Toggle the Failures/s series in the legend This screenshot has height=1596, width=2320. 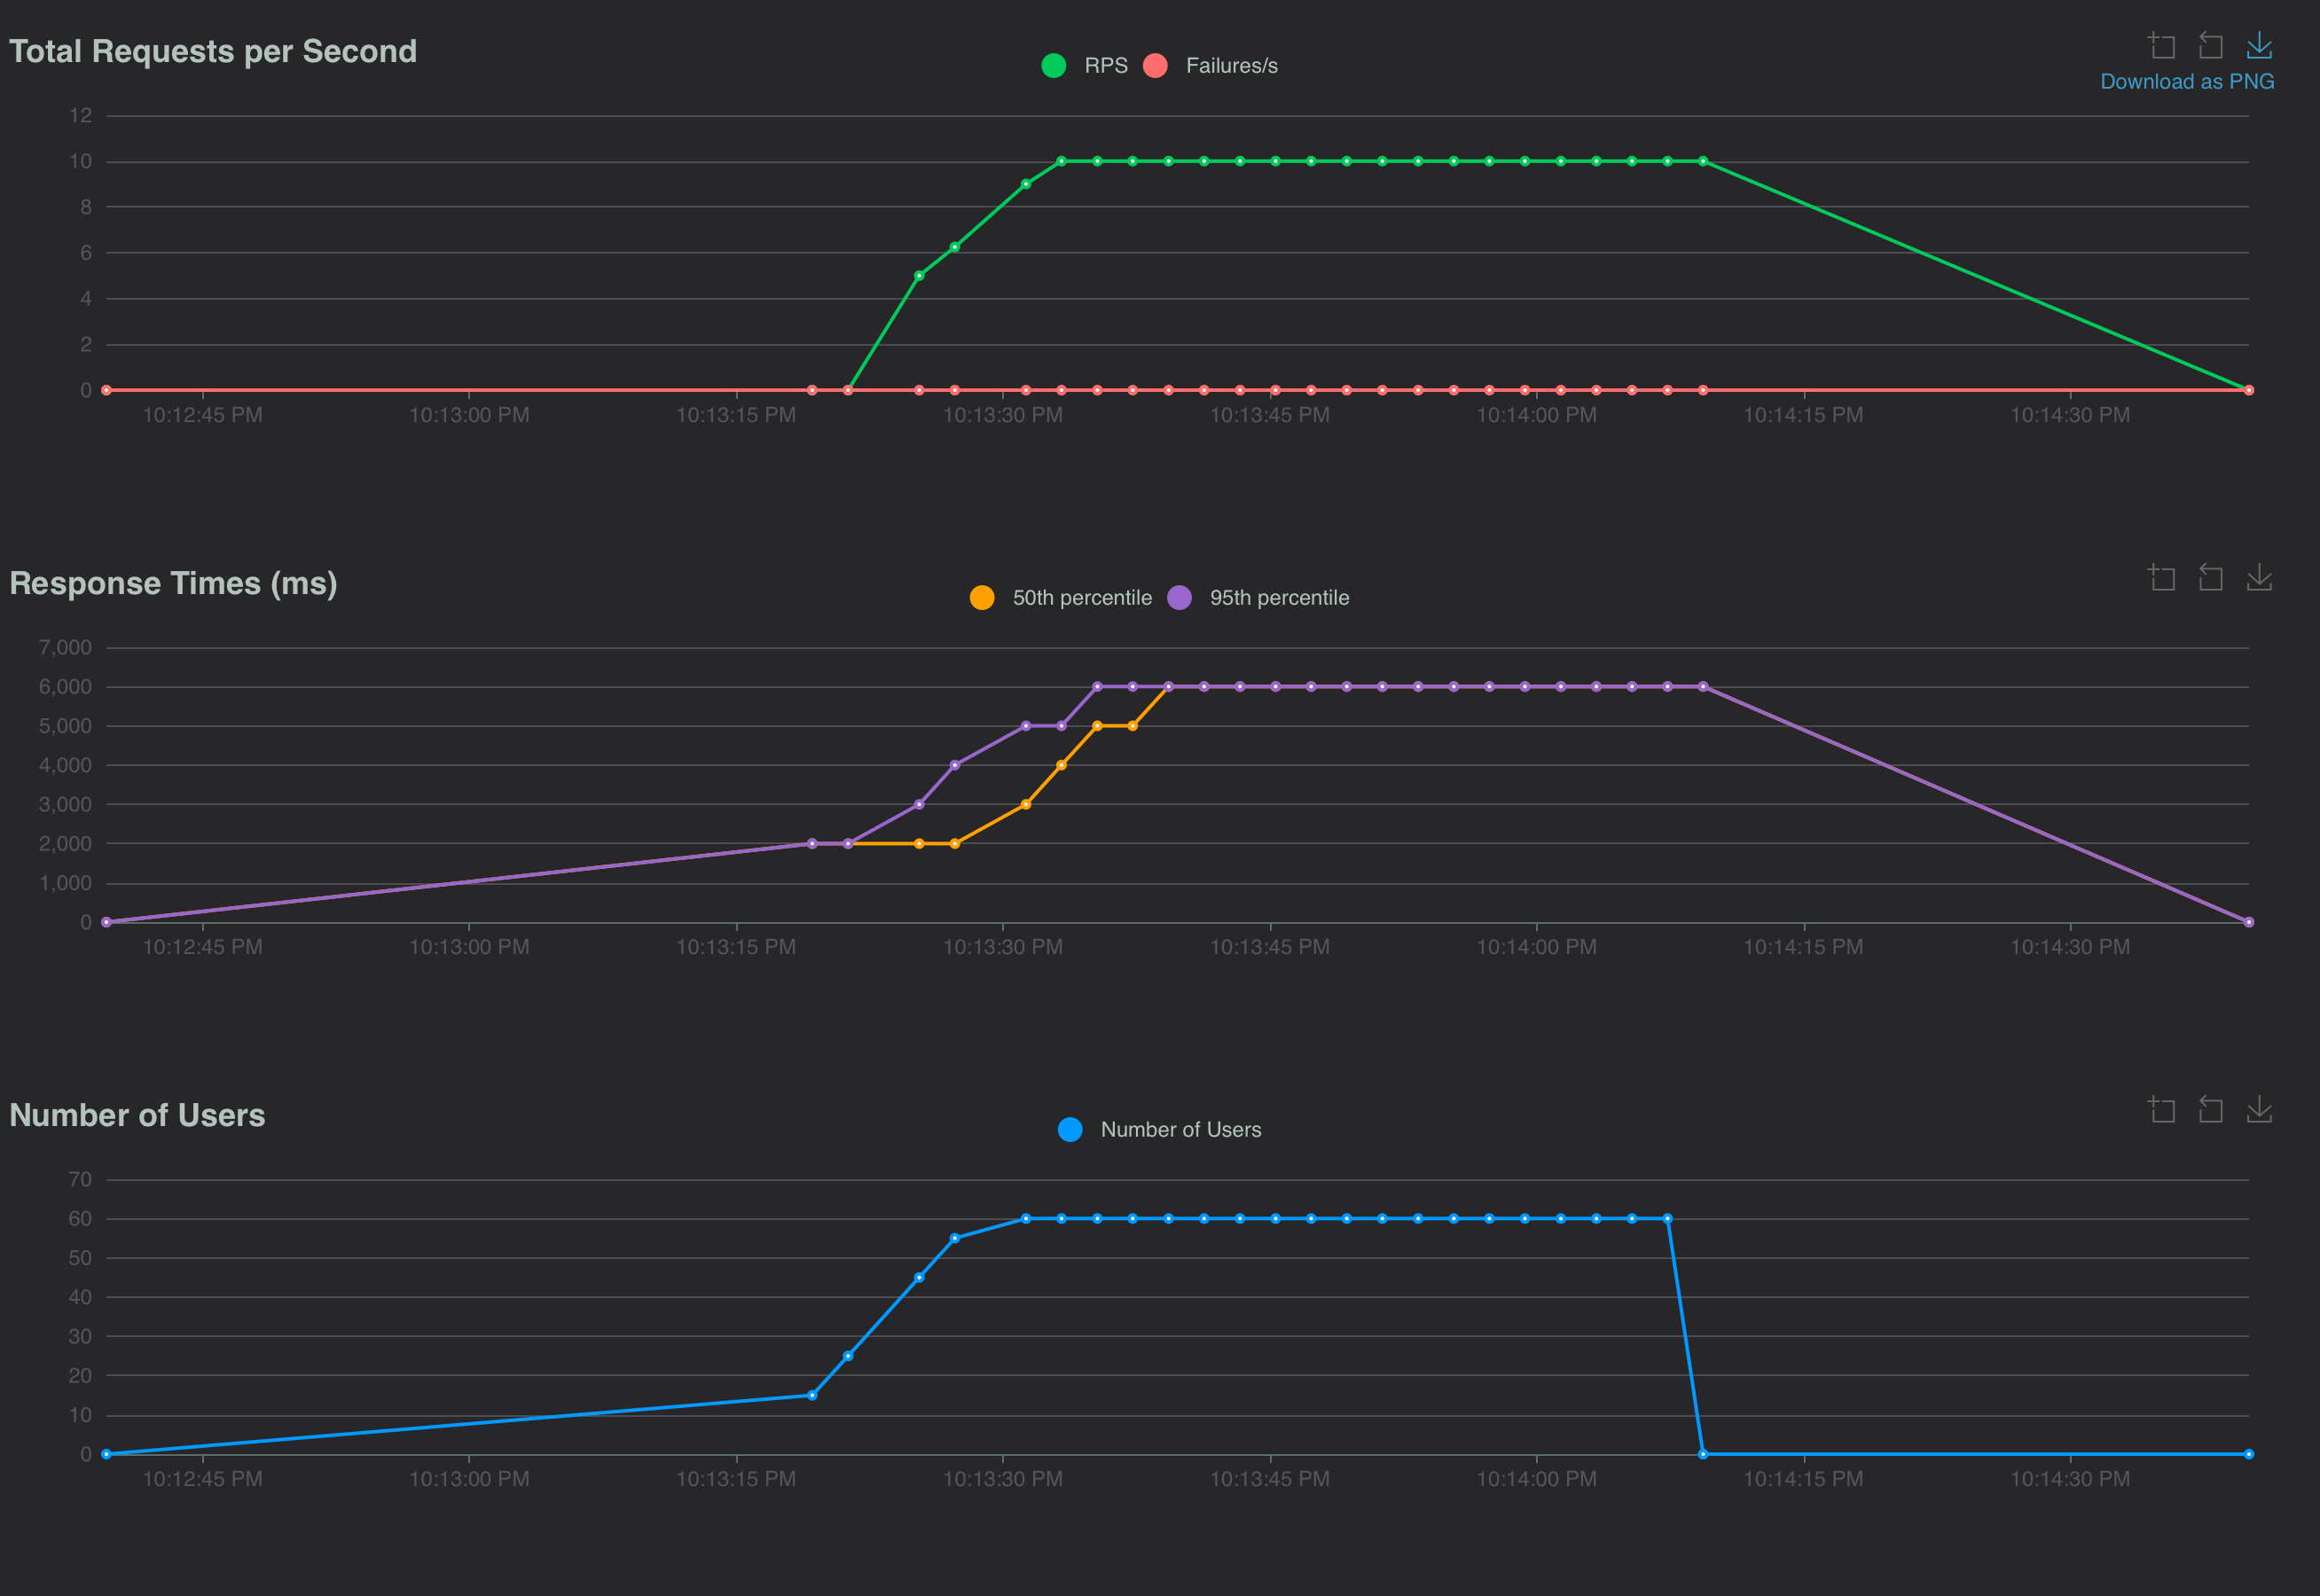(1210, 66)
